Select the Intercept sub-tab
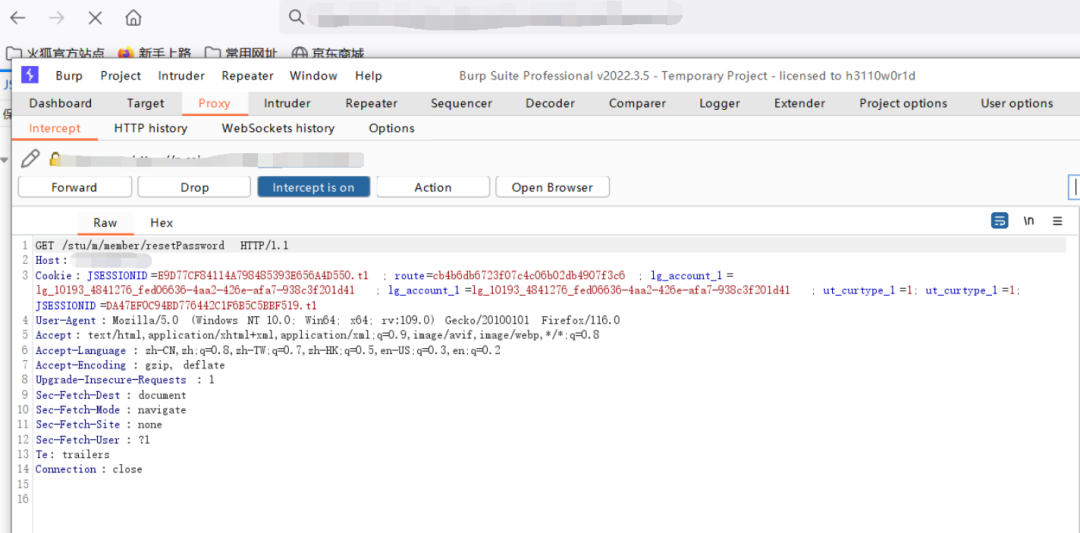 pyautogui.click(x=54, y=128)
